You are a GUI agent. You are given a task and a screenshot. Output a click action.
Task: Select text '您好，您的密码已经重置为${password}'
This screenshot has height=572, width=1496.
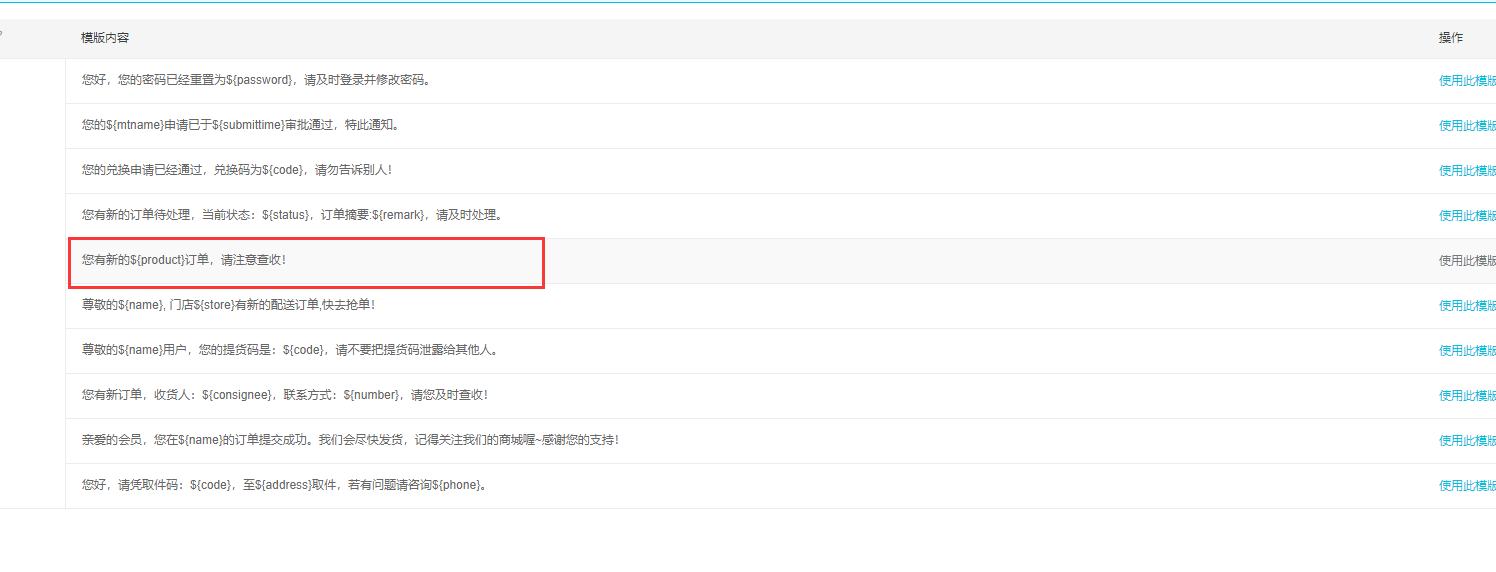point(188,80)
